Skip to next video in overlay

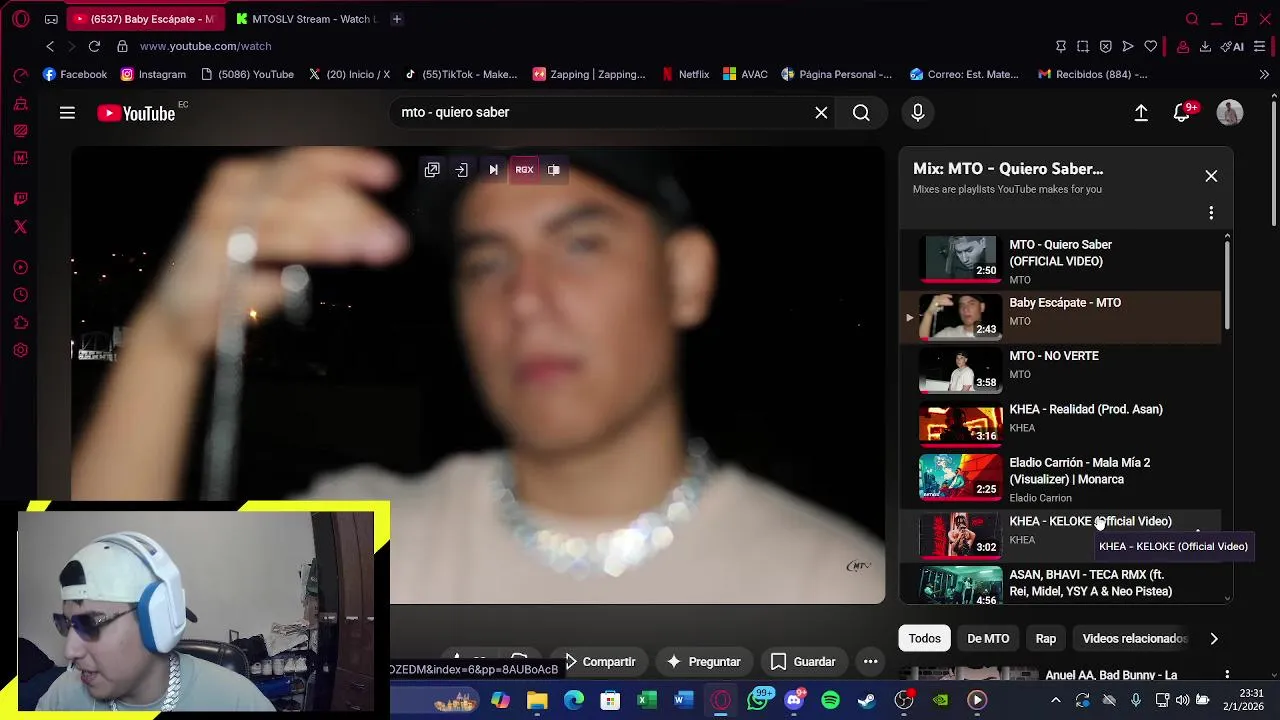click(x=493, y=170)
